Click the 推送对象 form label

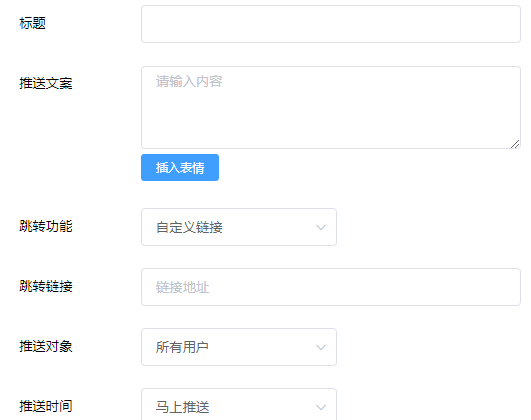tap(46, 346)
